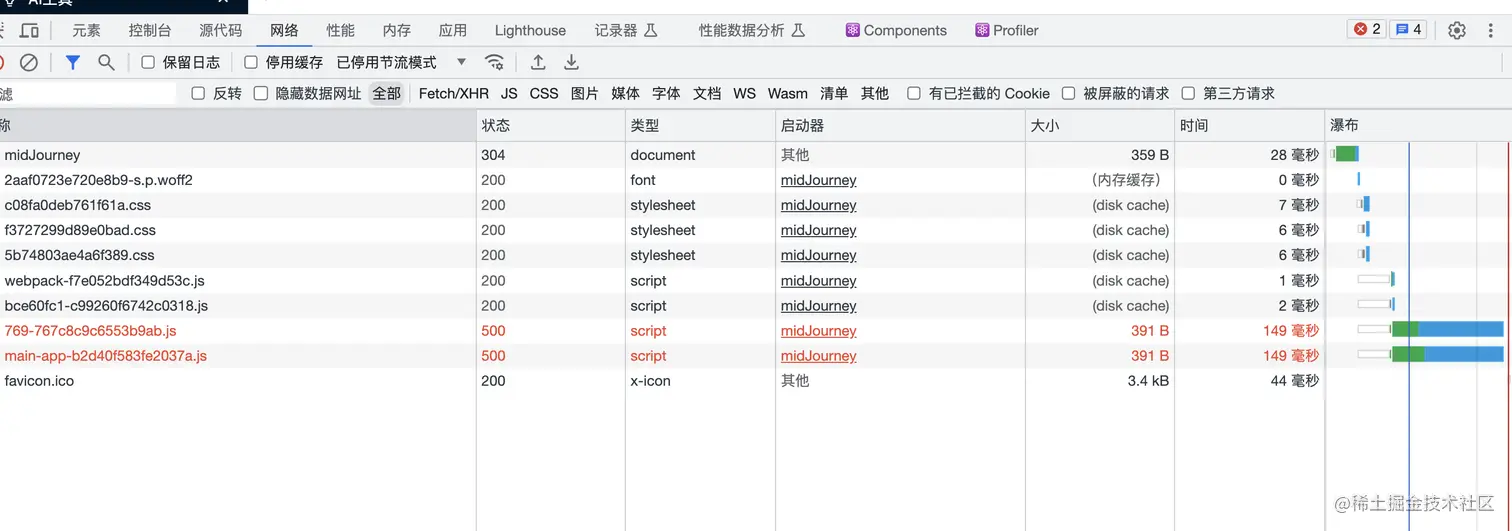
Task: Switch to the Memory (内存) tab
Action: click(x=396, y=30)
